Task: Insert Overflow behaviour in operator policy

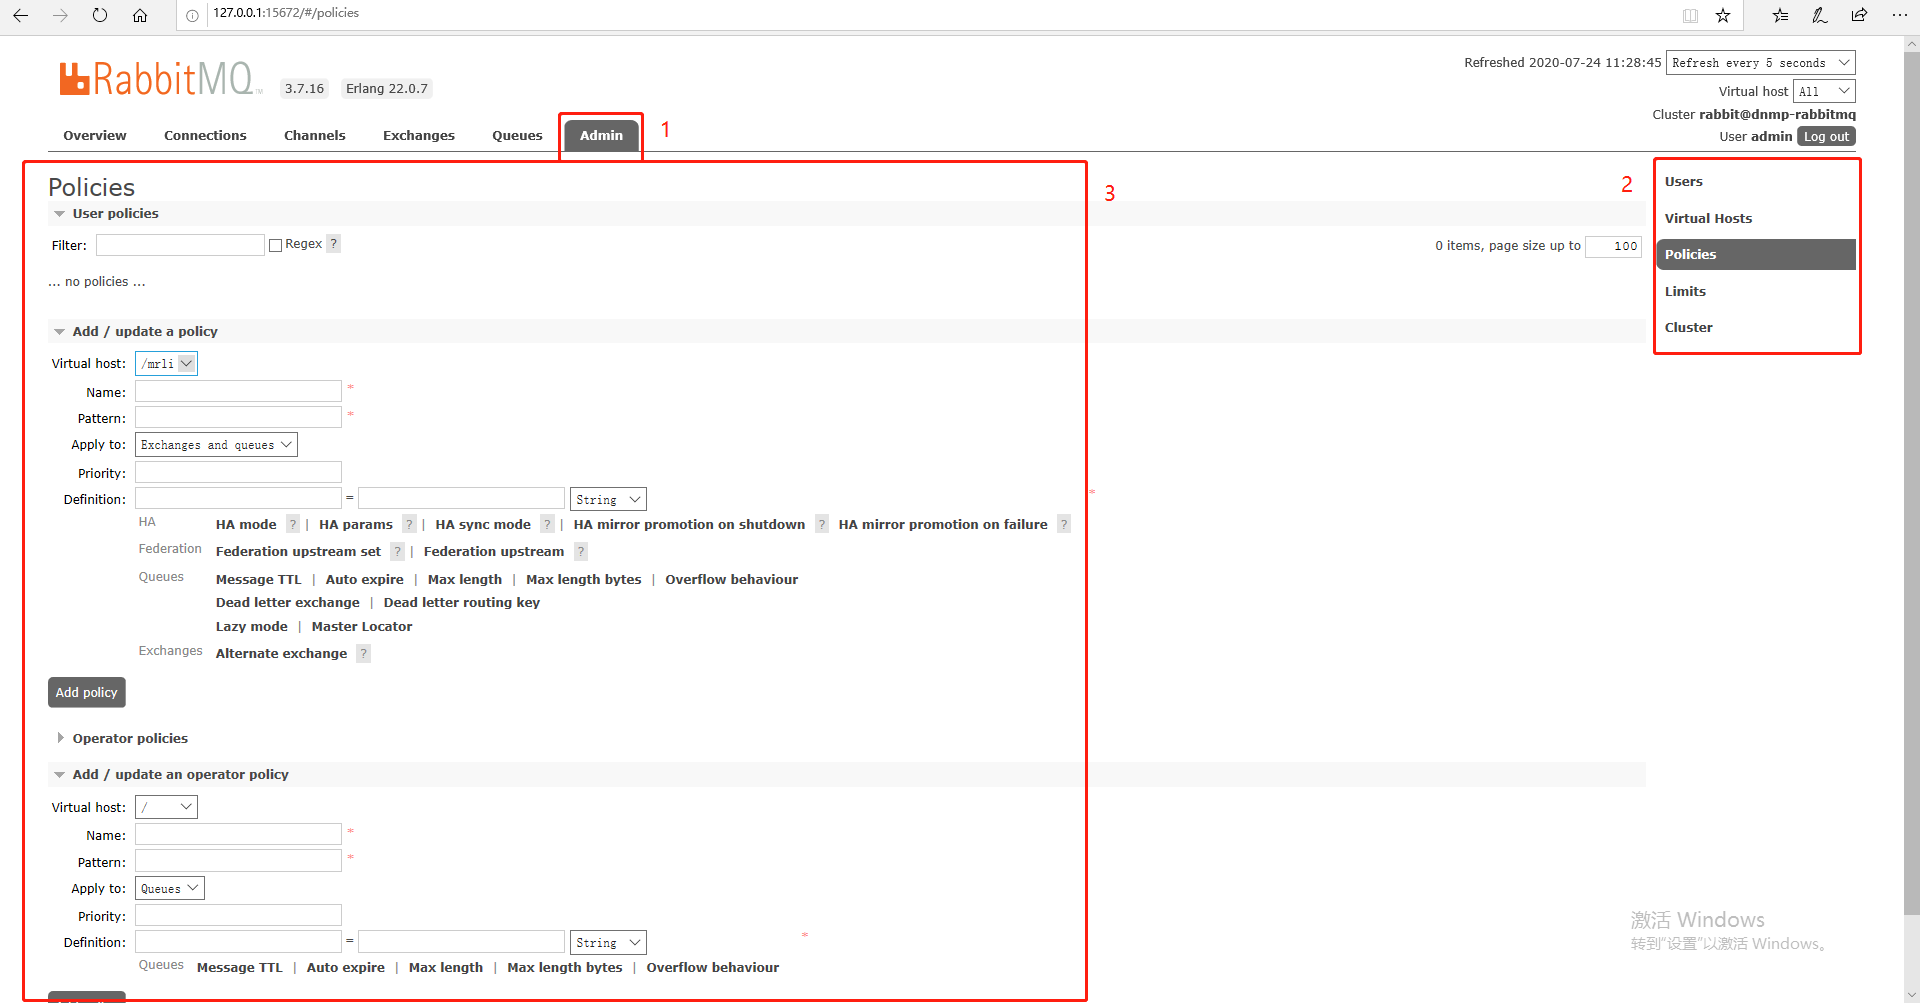Action: coord(713,967)
